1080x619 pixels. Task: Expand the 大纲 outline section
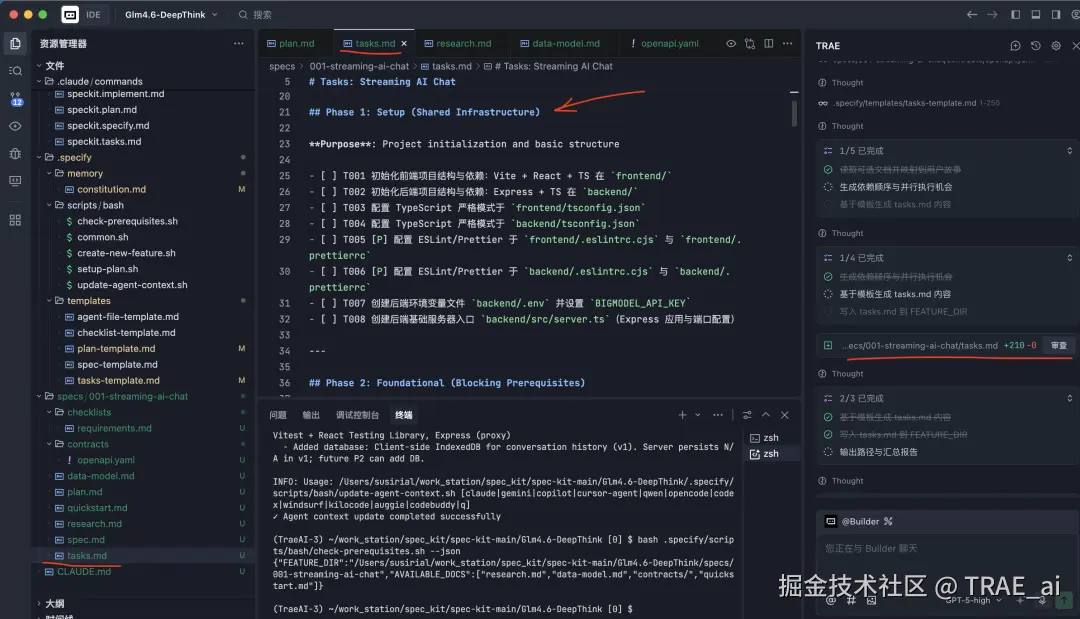click(x=39, y=603)
